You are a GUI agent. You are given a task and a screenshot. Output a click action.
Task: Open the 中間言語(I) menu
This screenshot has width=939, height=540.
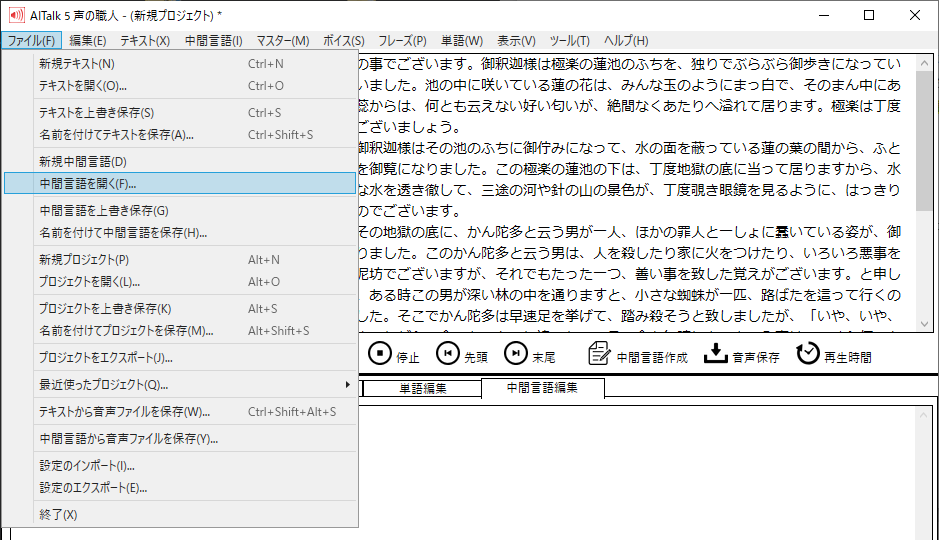click(214, 41)
